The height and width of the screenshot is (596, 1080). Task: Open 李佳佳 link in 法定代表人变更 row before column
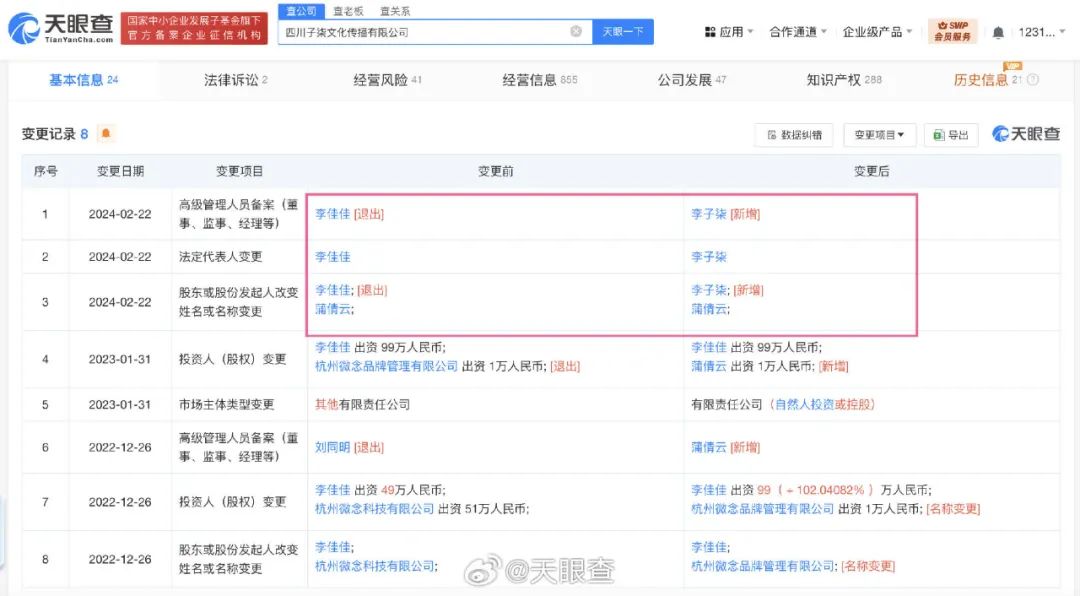333,257
